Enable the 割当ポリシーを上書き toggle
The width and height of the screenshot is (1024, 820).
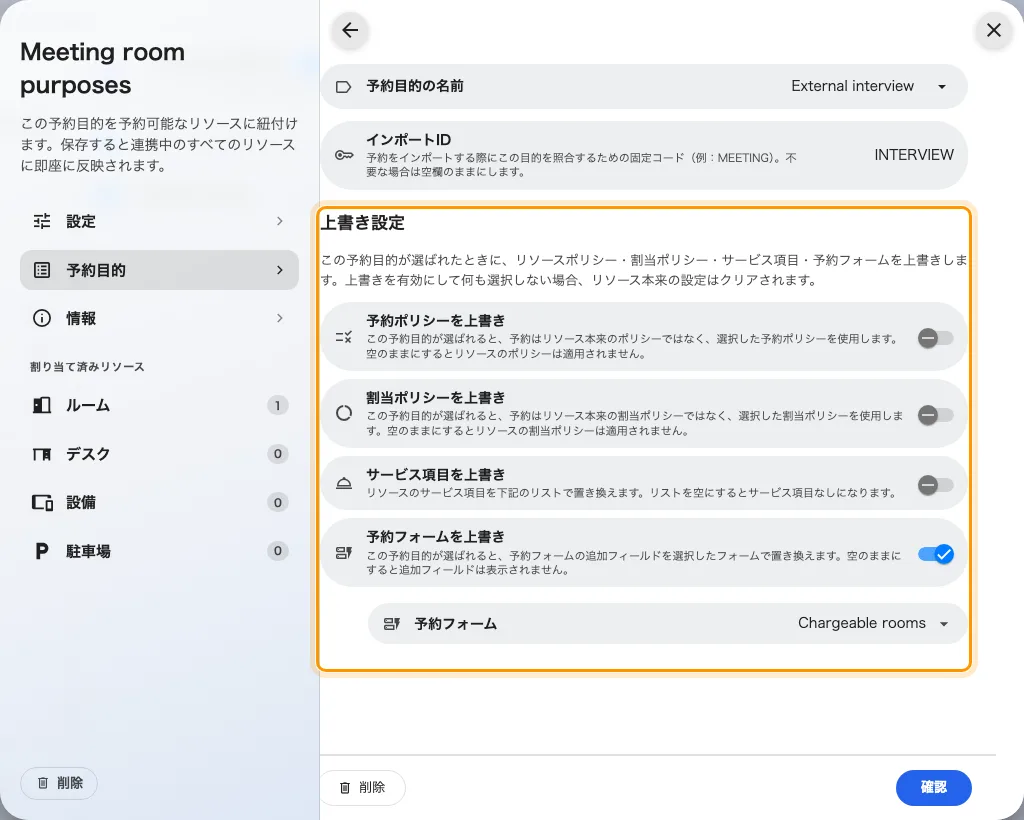(935, 415)
